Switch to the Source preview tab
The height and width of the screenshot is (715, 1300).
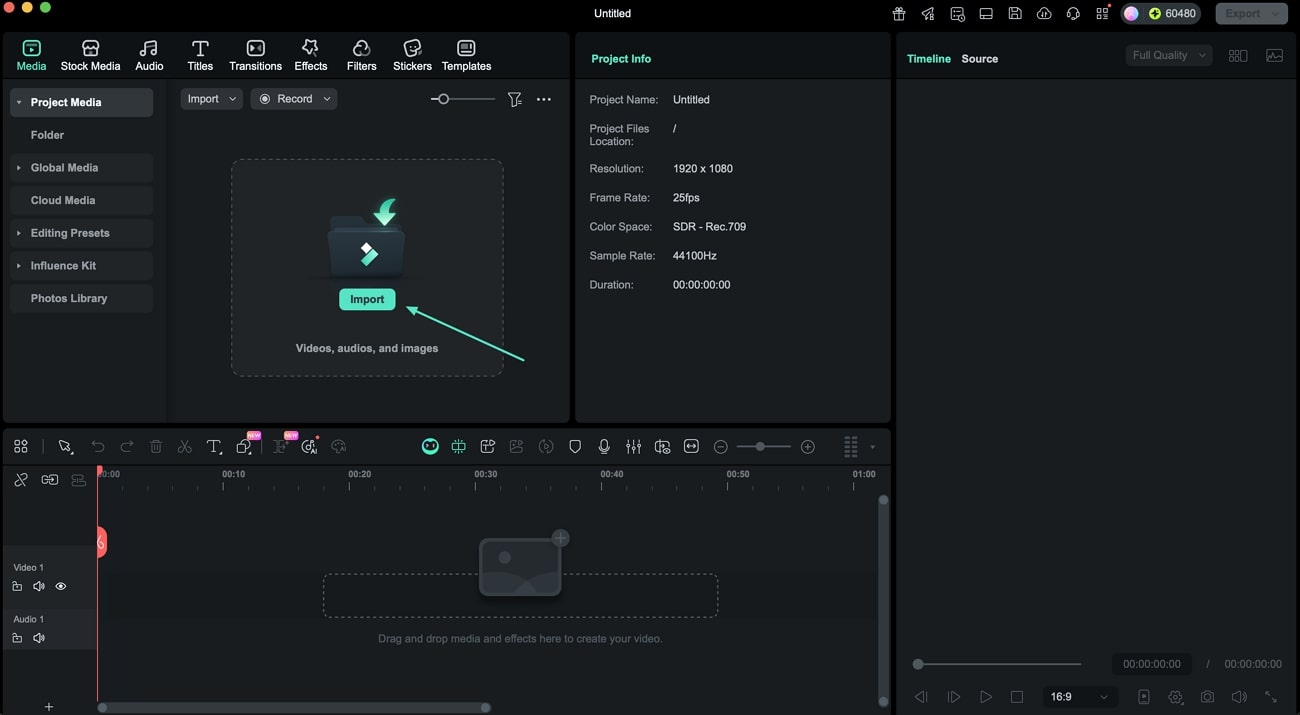click(x=979, y=59)
